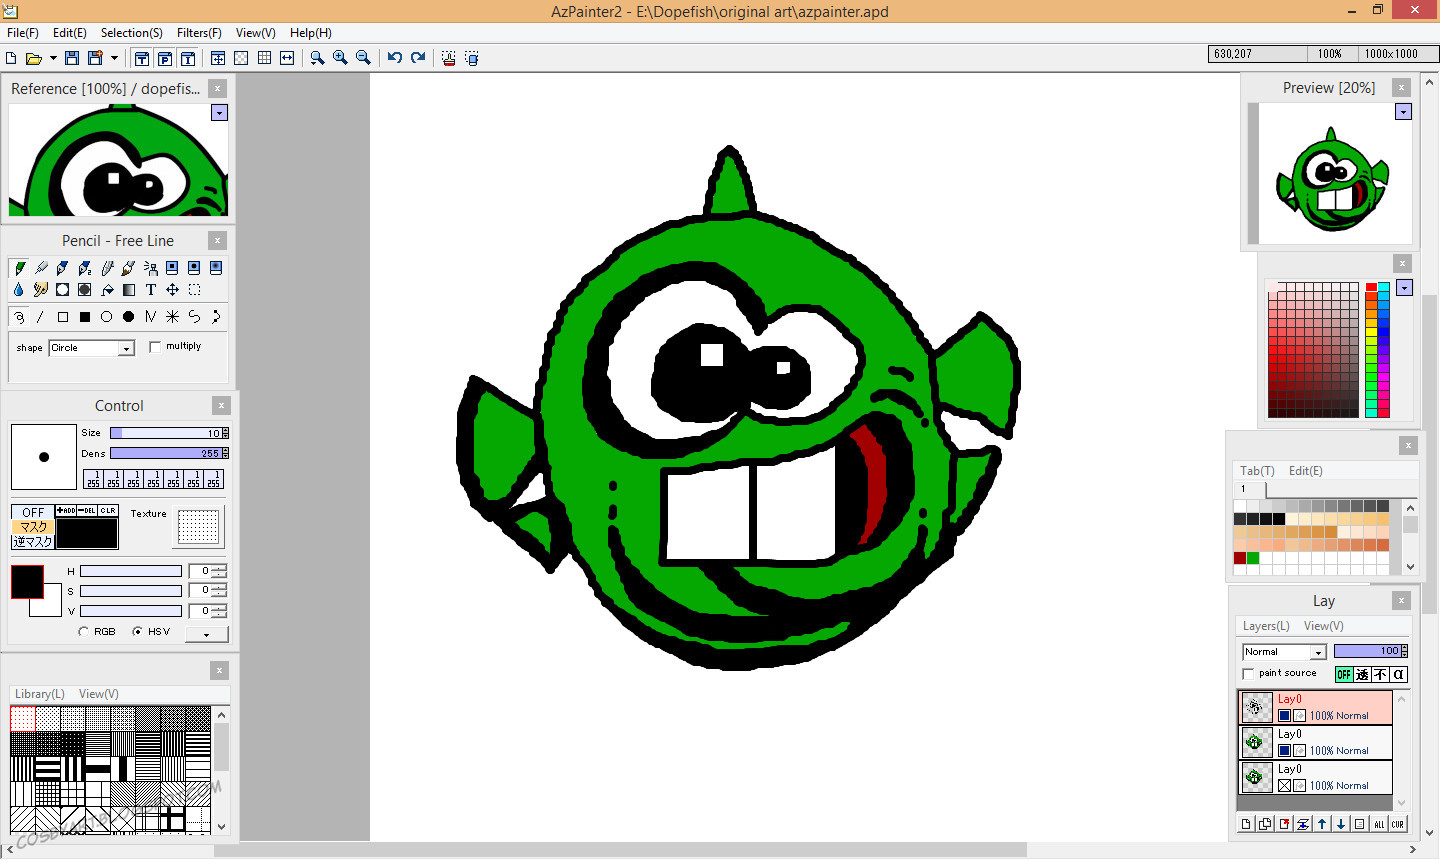The image size is (1440, 860).
Task: Click the CLR mask button
Action: [x=108, y=511]
